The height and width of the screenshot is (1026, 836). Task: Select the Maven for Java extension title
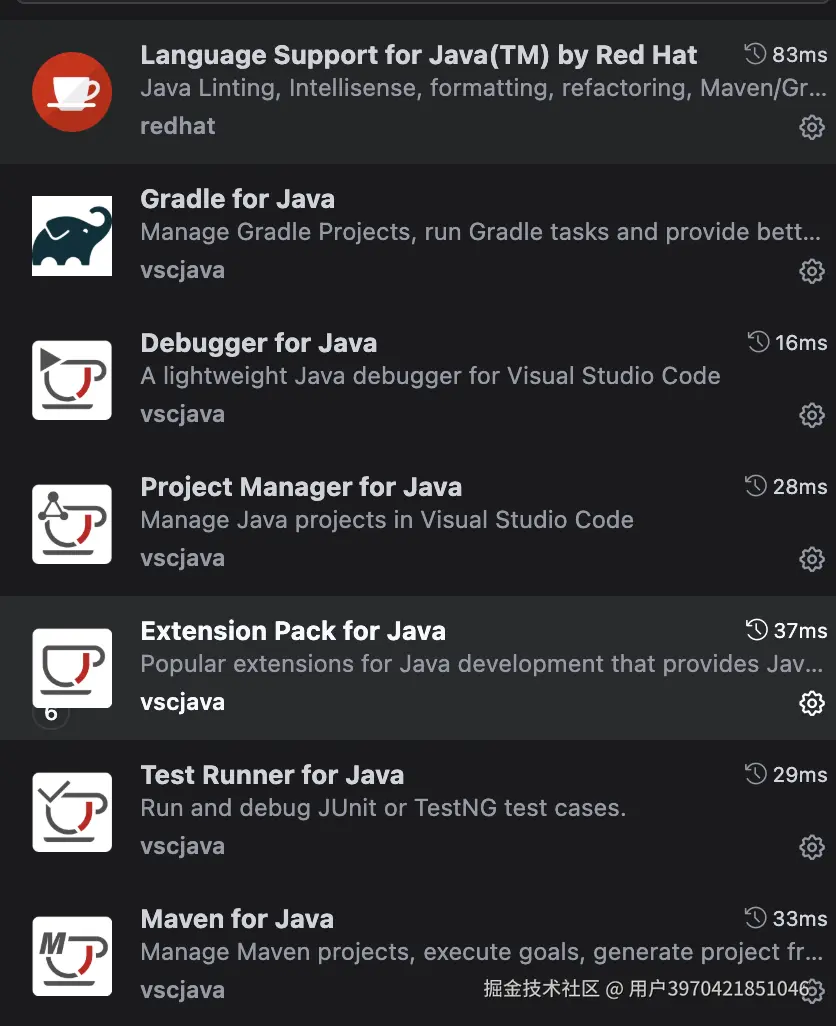click(237, 919)
